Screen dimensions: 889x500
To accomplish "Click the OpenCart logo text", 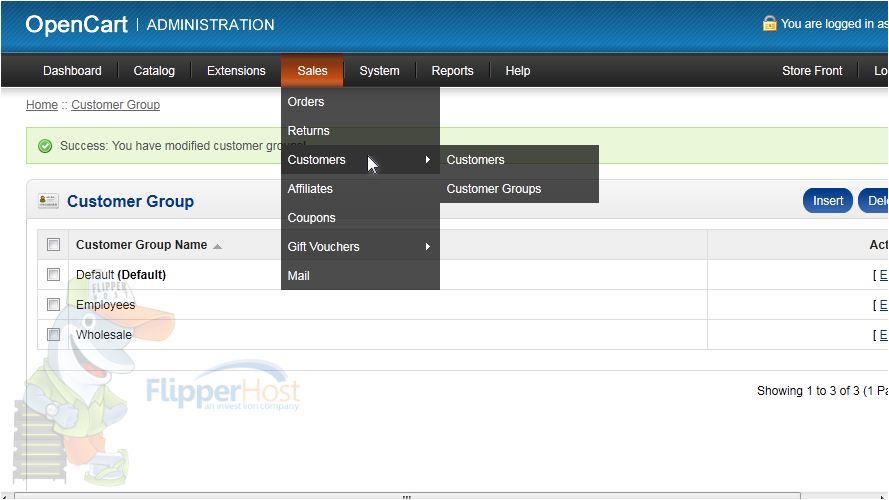I will click(x=77, y=24).
